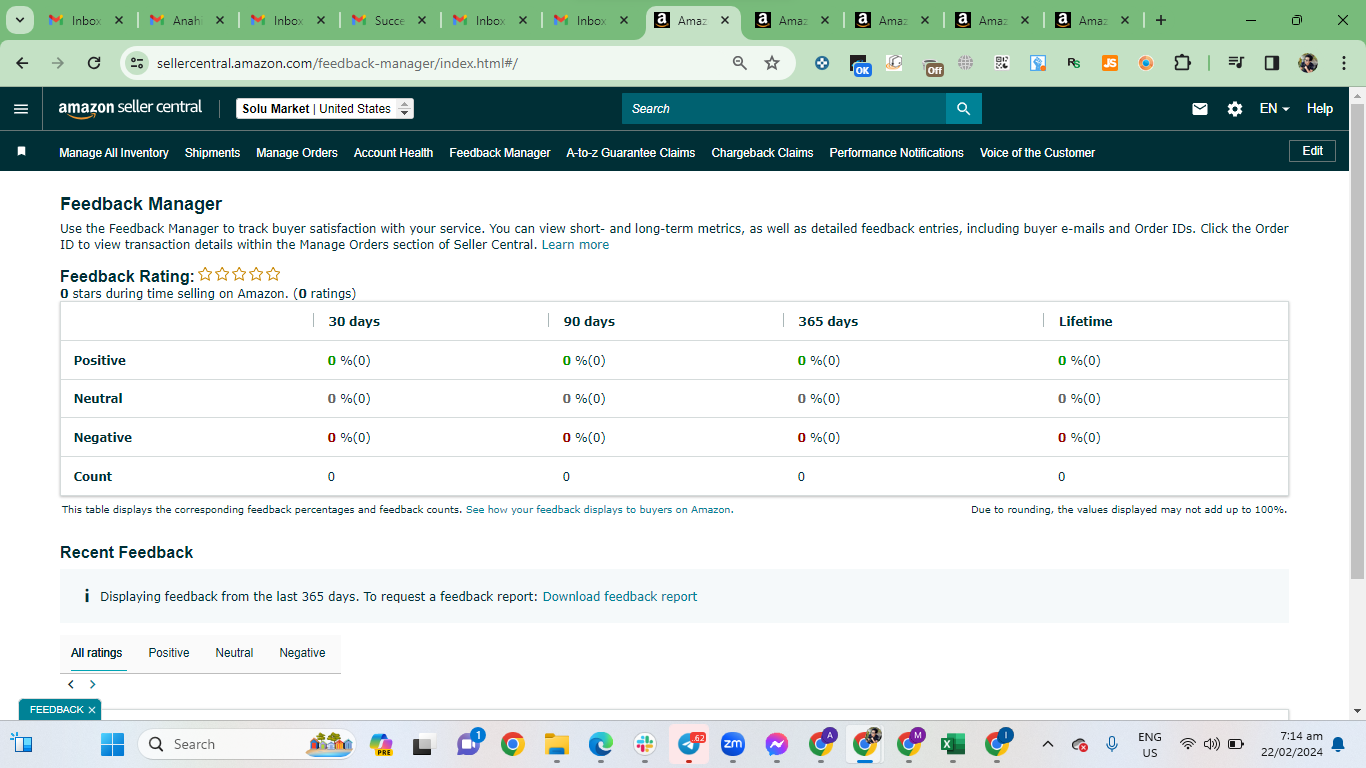This screenshot has height=768, width=1366.
Task: Open a new browser tab
Action: pyautogui.click(x=1160, y=20)
